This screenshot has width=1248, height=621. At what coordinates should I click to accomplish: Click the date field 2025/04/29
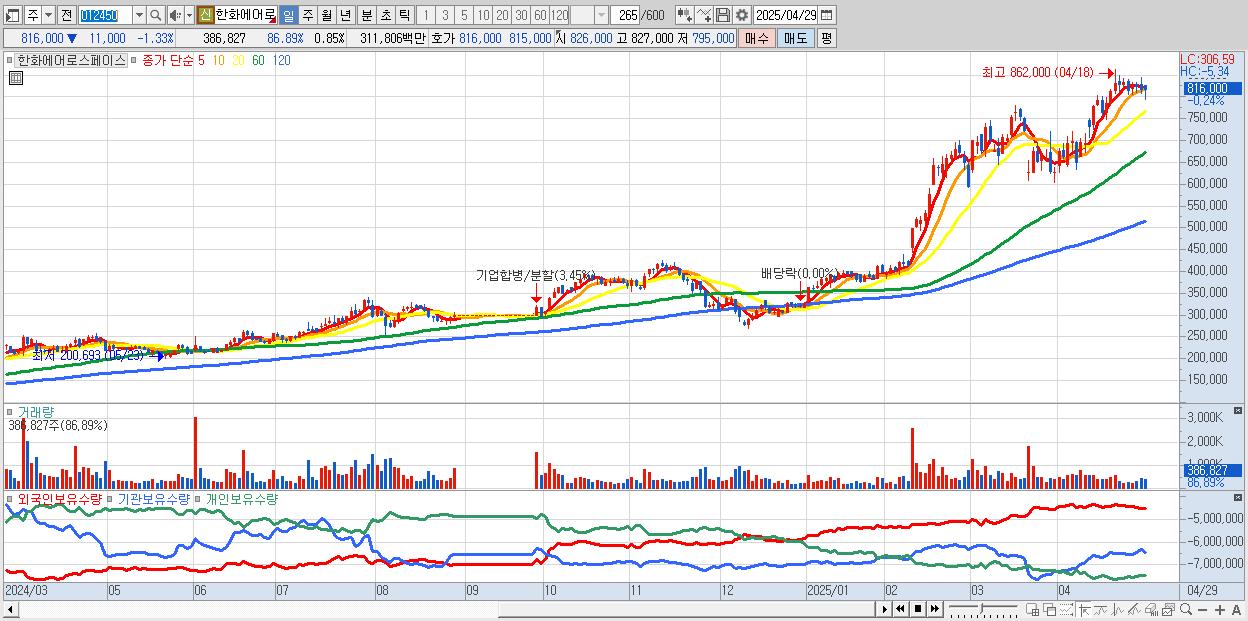[786, 15]
